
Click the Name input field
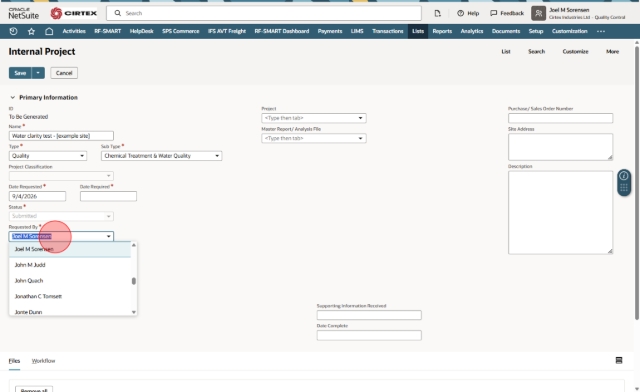pos(61,136)
